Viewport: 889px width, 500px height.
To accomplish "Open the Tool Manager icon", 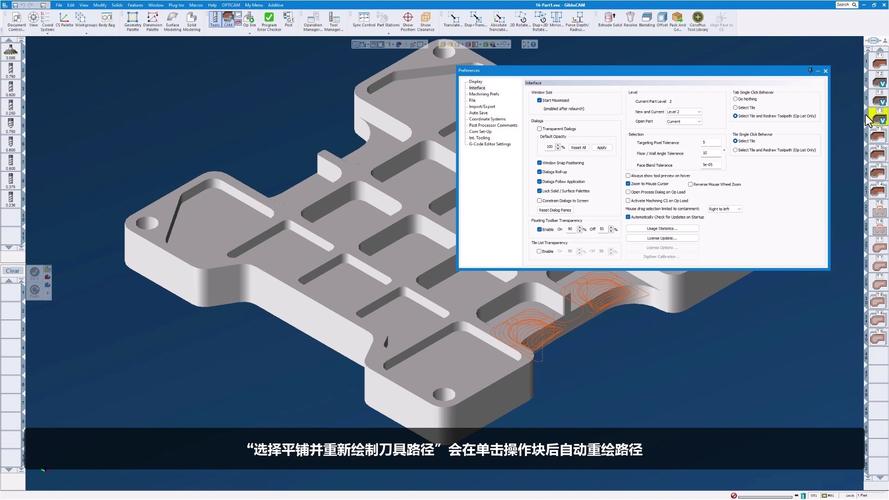I will 333,20.
